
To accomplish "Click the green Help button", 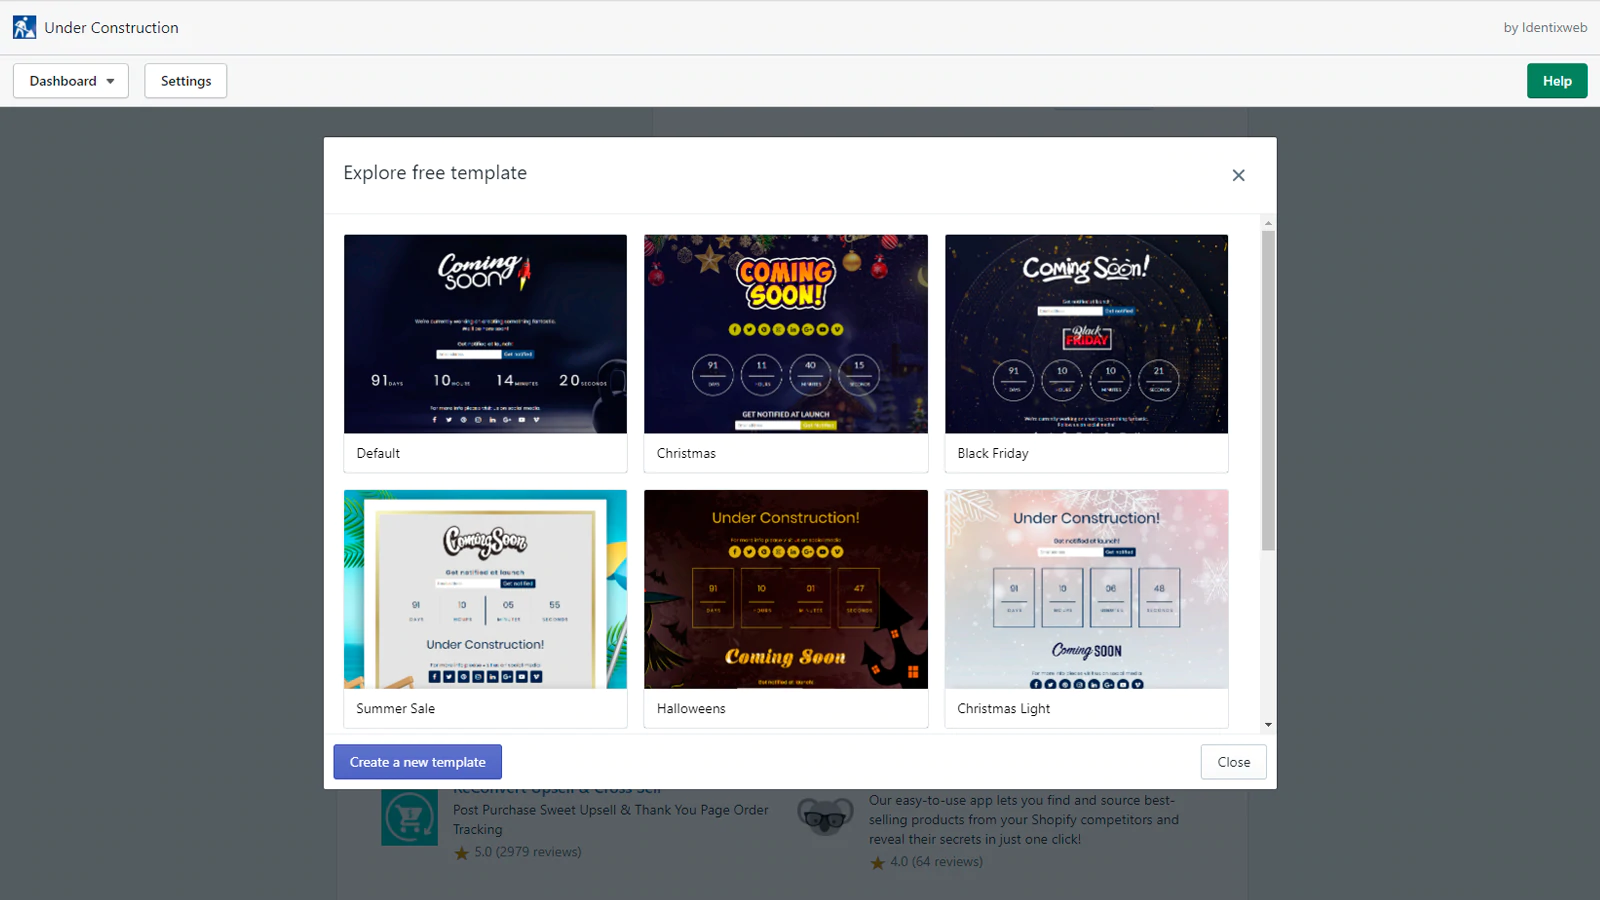I will [x=1557, y=81].
